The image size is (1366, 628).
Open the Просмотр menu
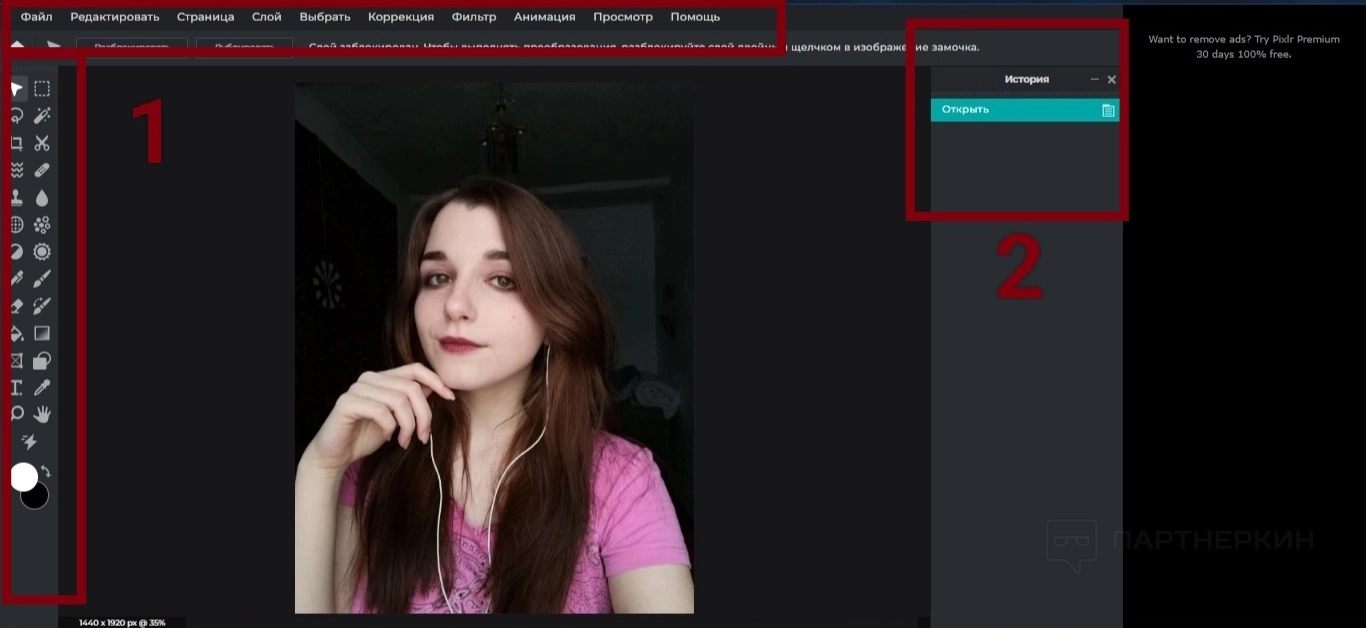(623, 17)
